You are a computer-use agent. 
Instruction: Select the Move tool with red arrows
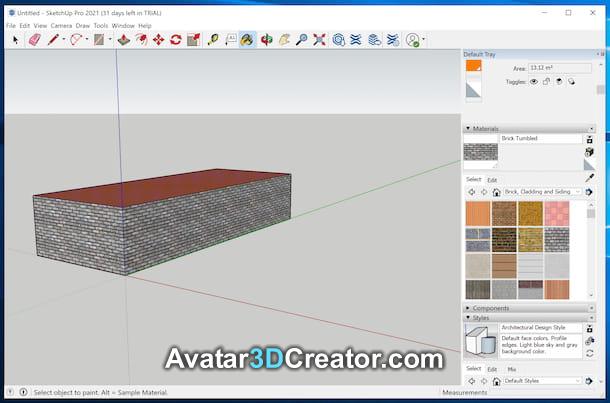[158, 40]
